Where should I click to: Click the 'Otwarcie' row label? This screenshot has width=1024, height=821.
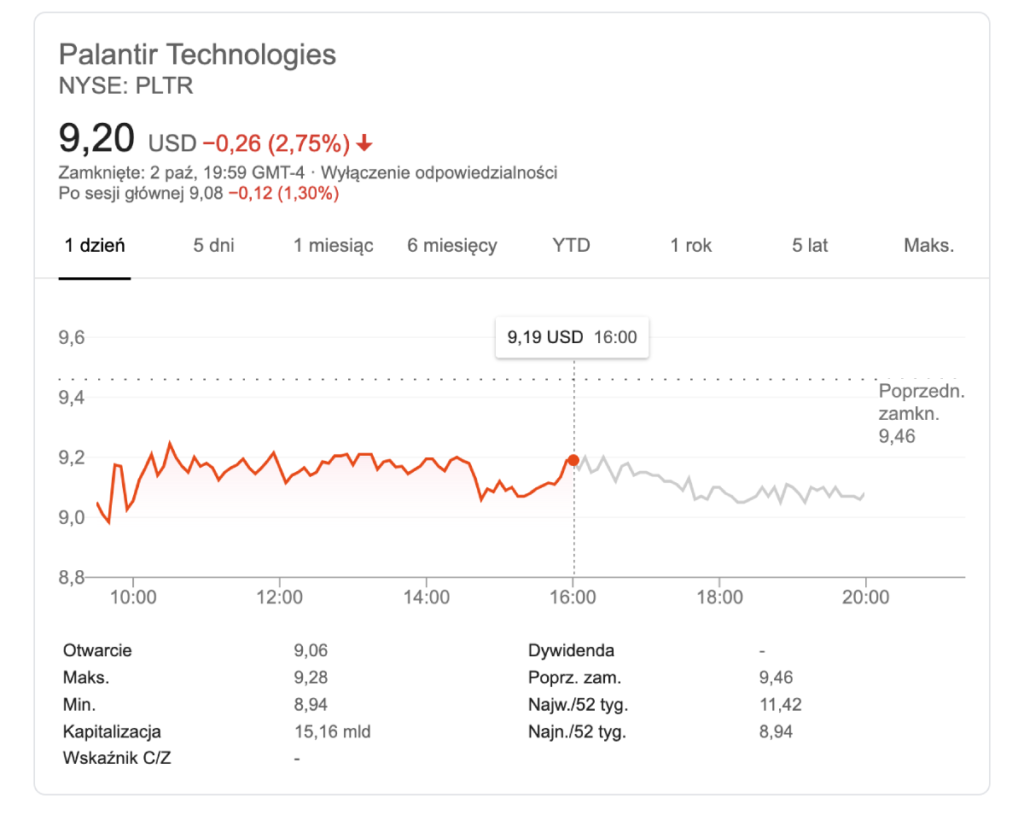coord(97,651)
